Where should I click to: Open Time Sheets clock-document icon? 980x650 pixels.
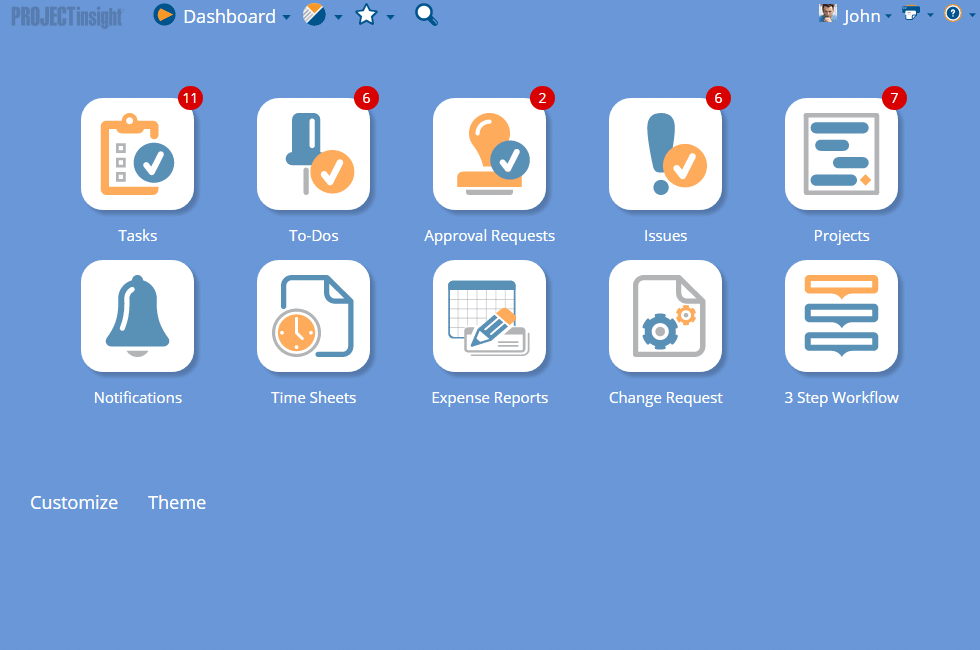[x=314, y=316]
